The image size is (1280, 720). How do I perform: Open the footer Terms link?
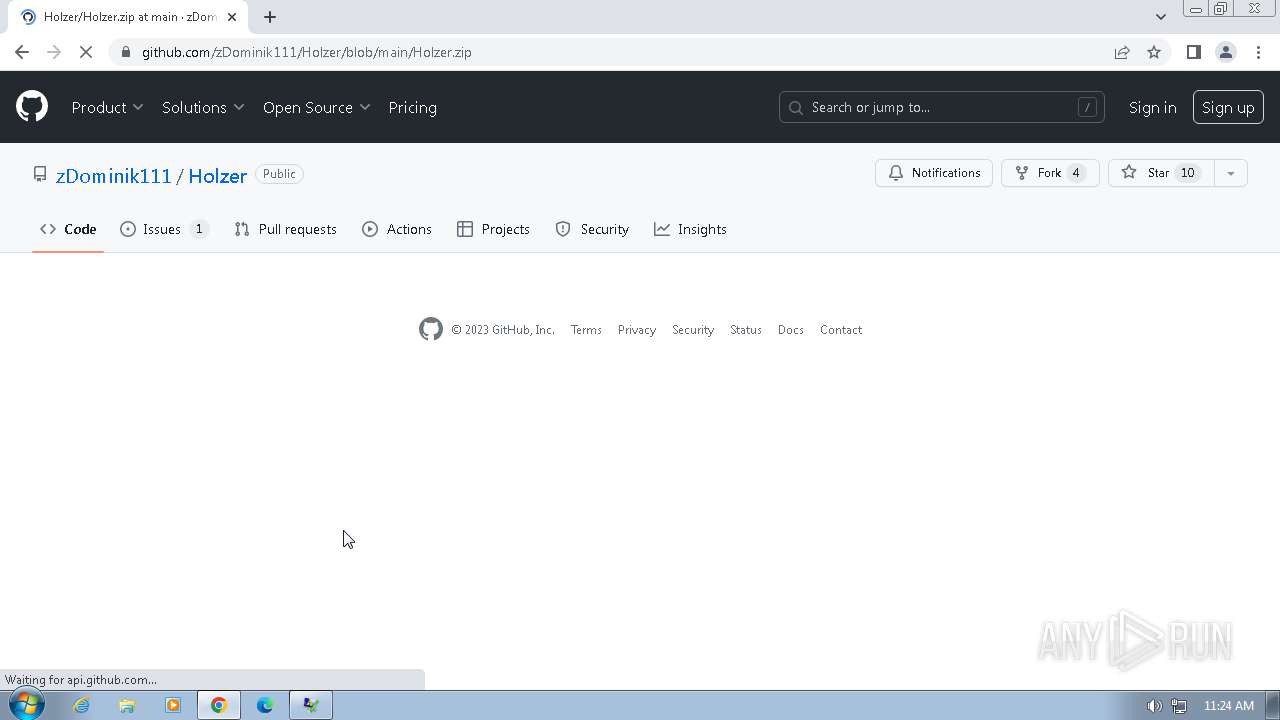(586, 330)
